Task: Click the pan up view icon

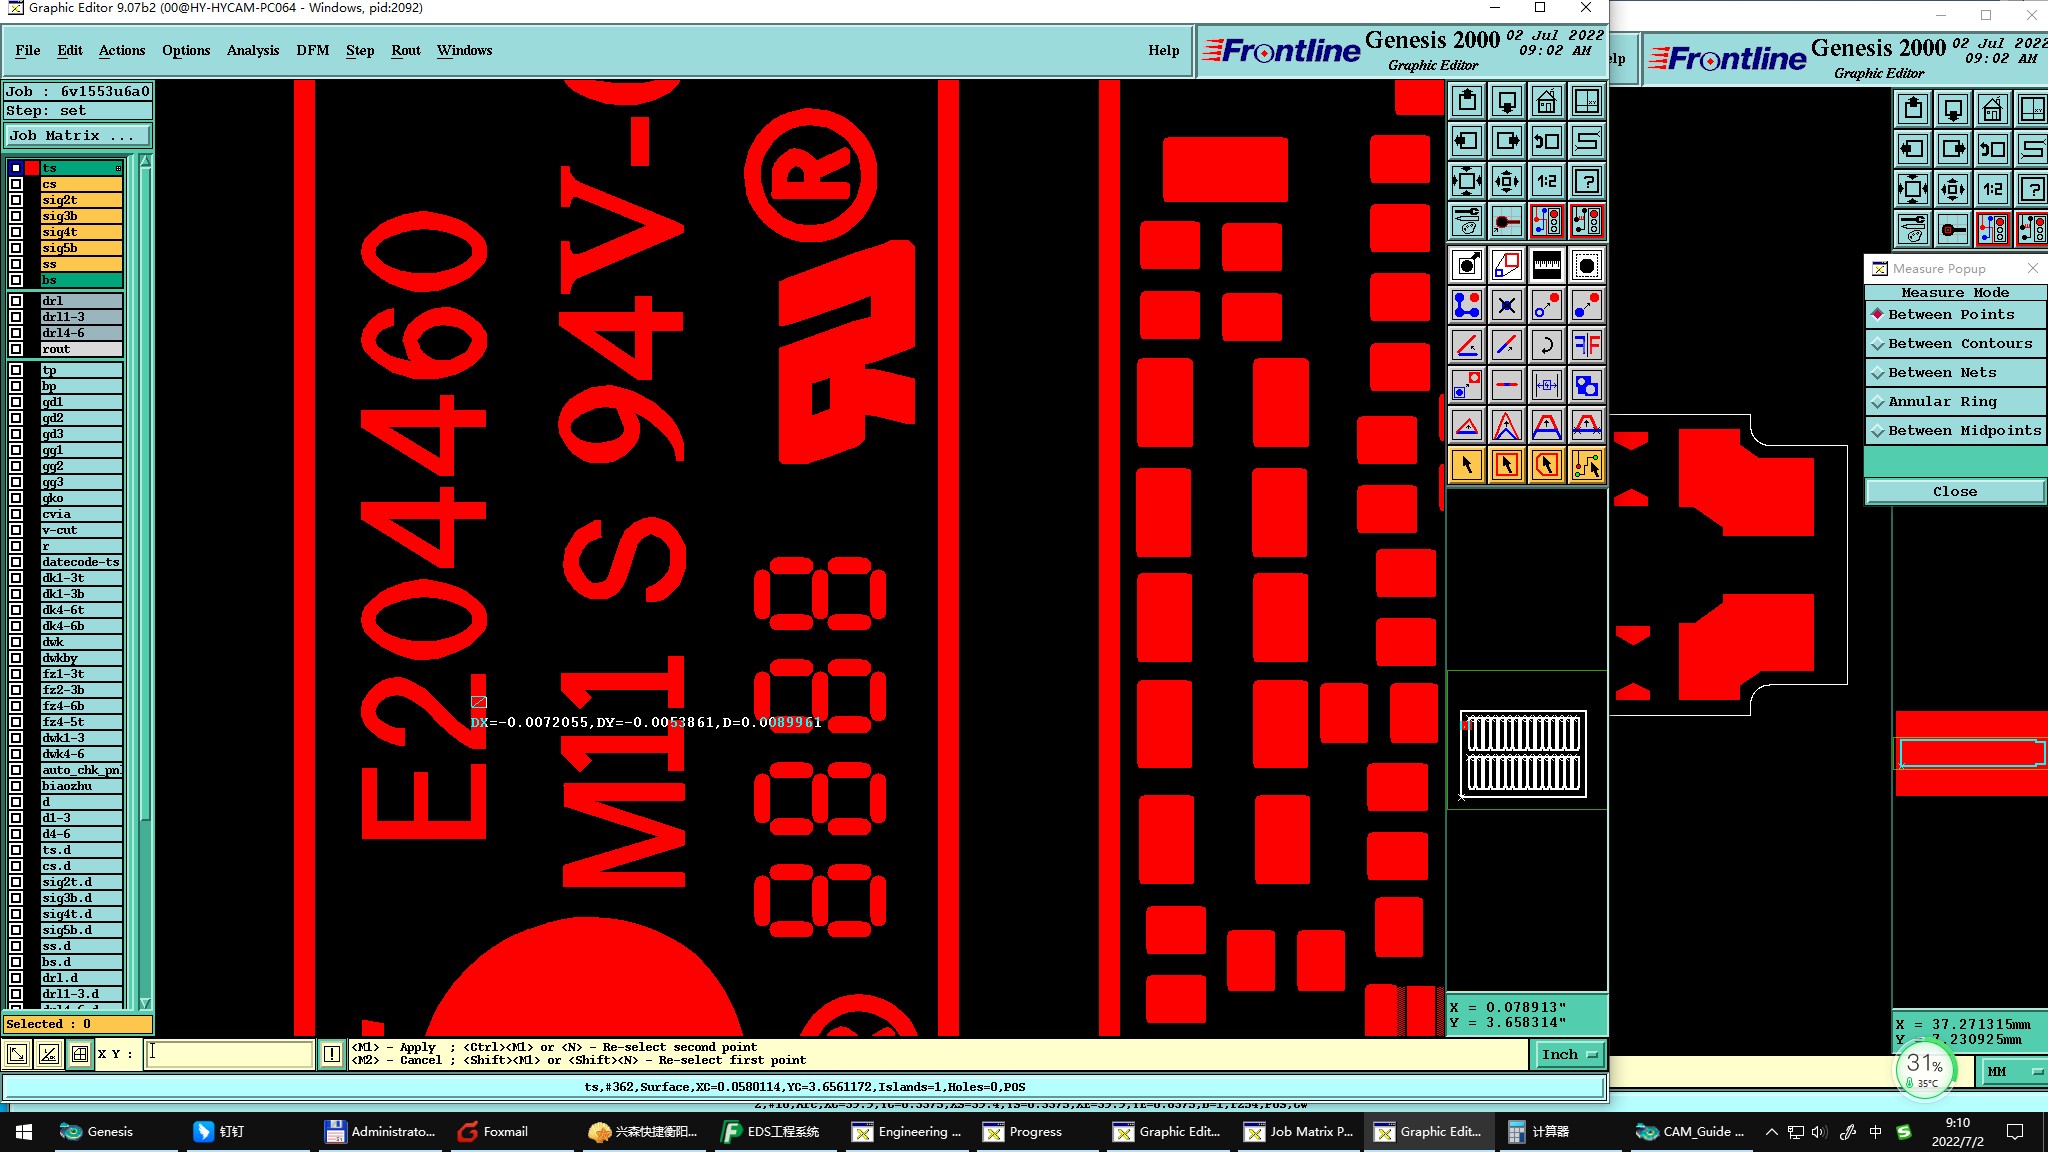Action: click(1467, 101)
